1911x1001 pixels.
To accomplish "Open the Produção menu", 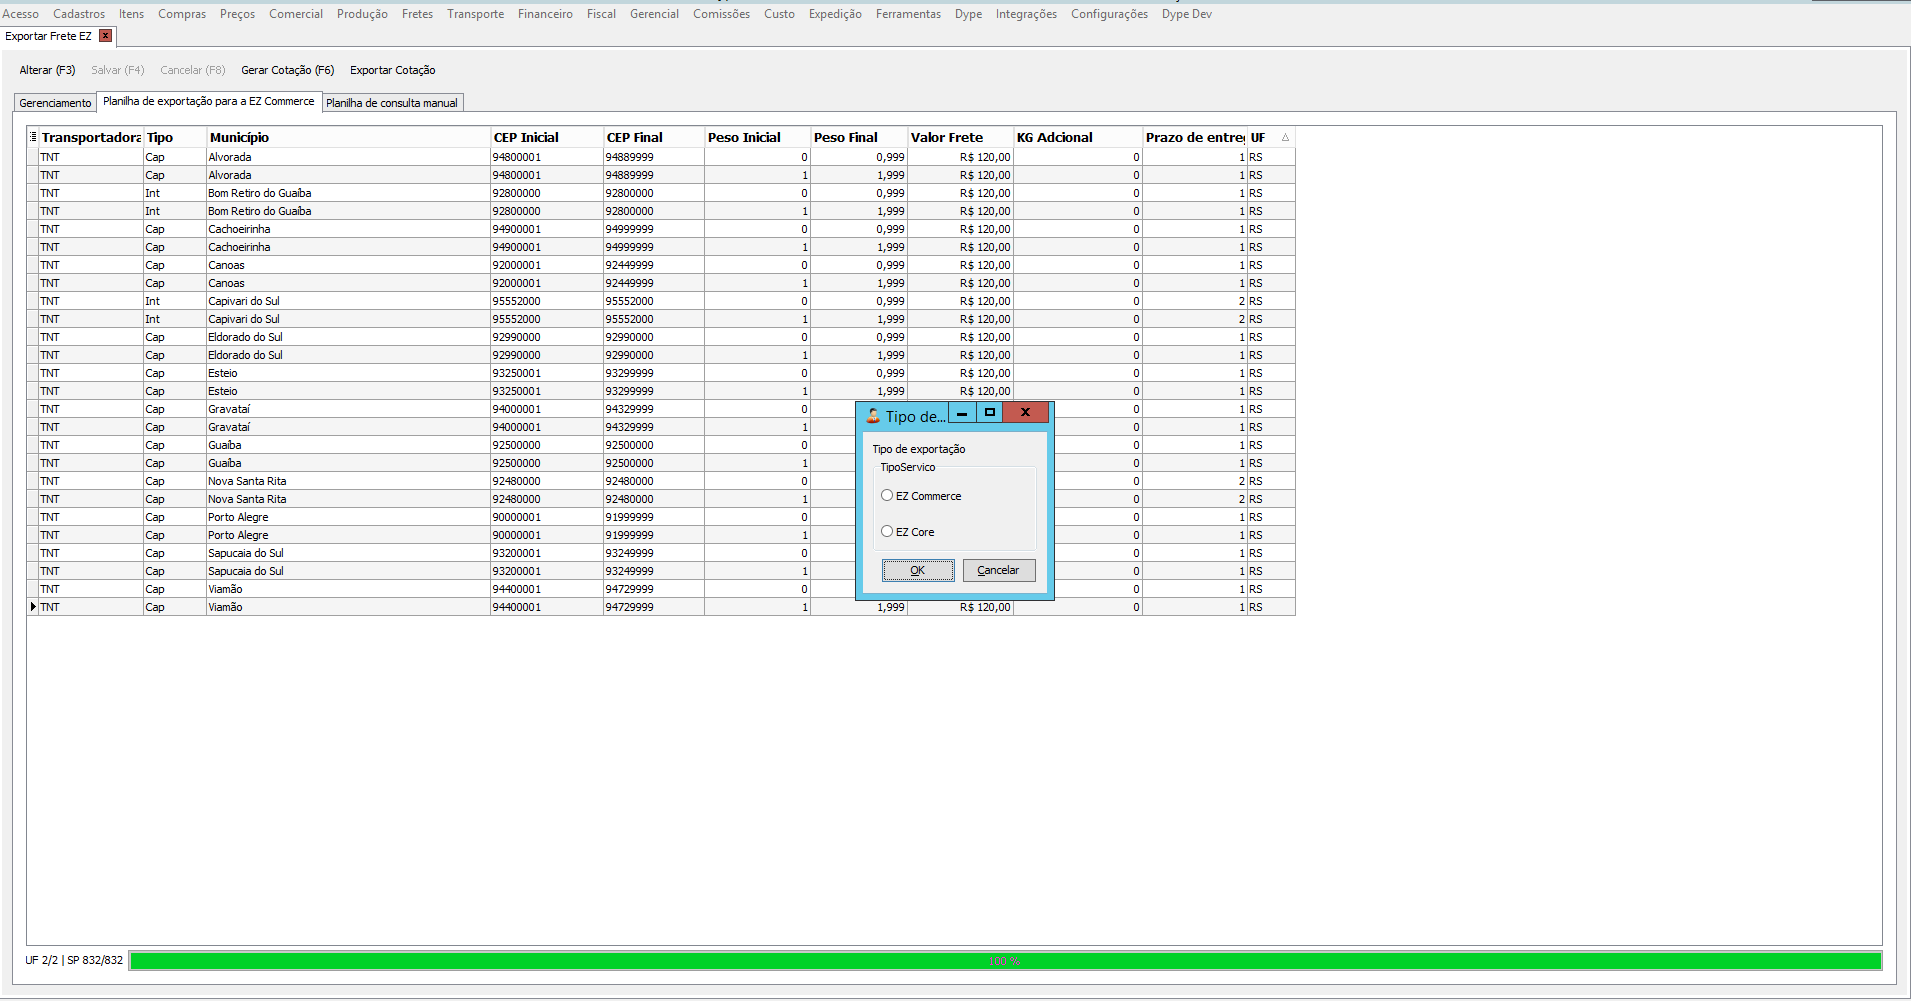I will (362, 14).
